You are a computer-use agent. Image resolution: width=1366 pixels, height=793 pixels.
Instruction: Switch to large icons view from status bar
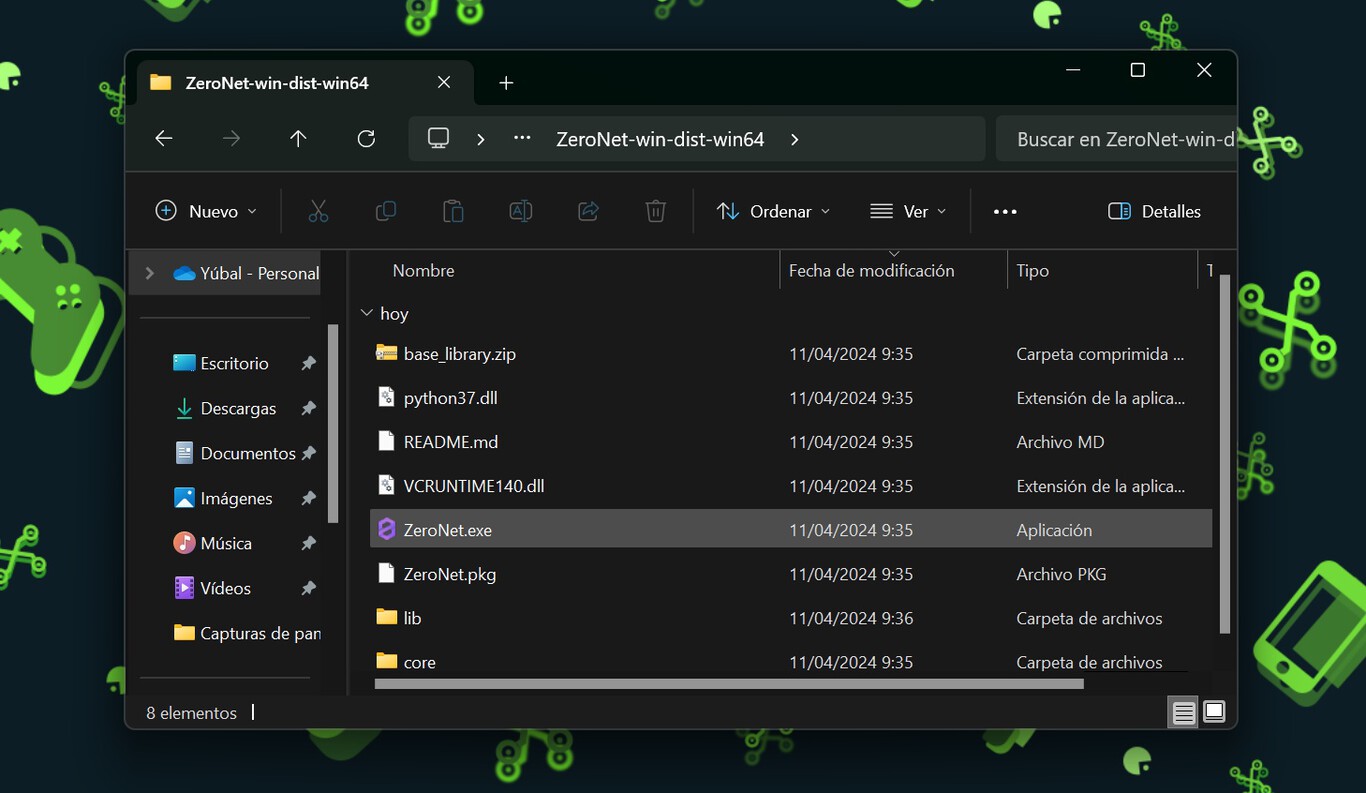point(1213,711)
